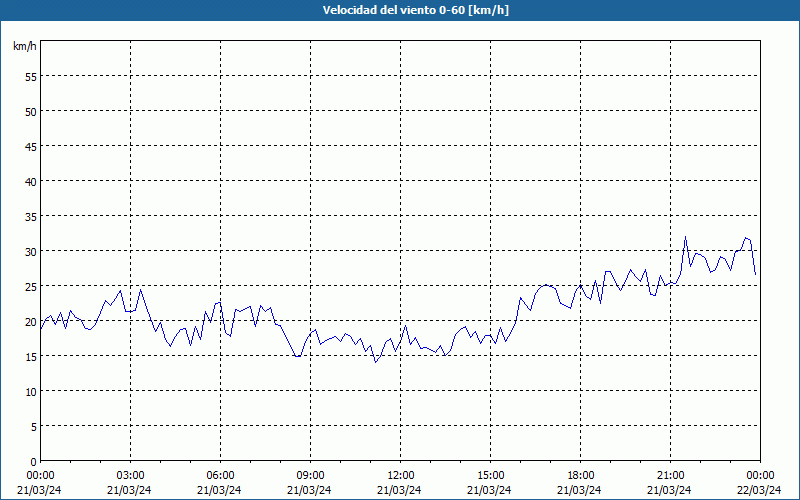Viewport: 800px width, 500px height.
Task: Click the km/h axis unit label
Action: (x=24, y=46)
